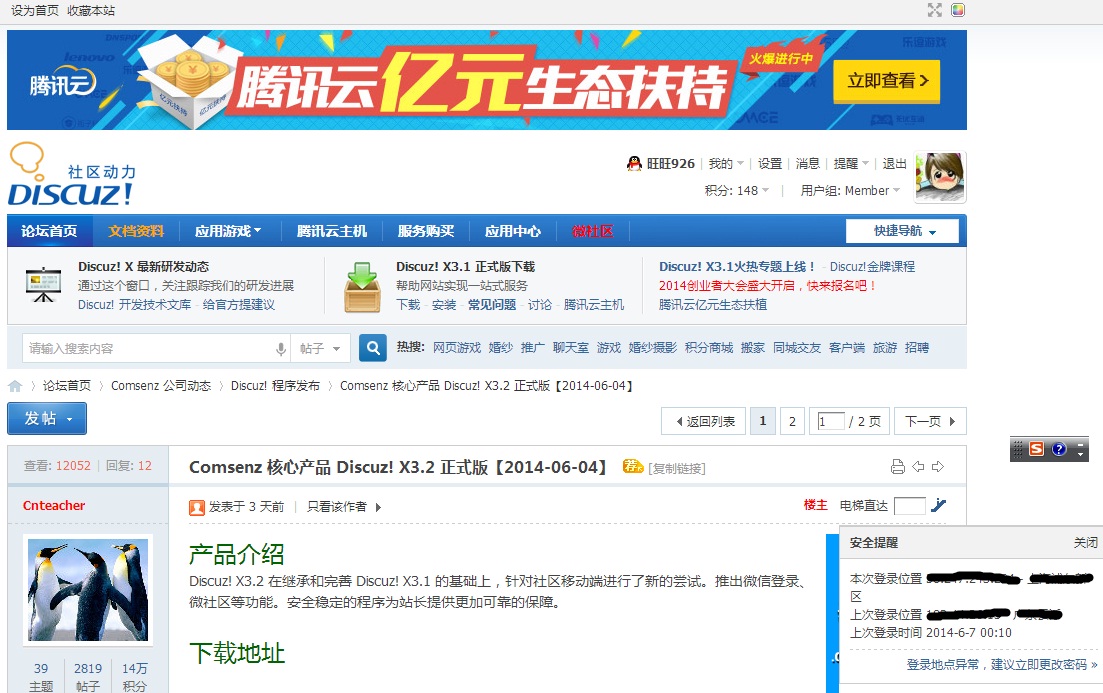Click the blue magnifier search button

(373, 348)
